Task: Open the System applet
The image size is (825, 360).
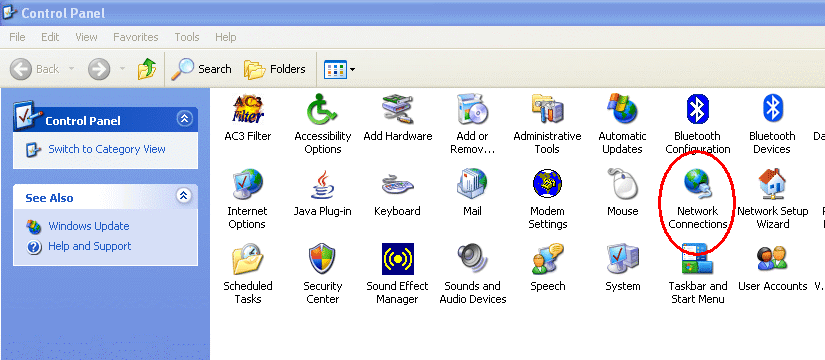Action: [622, 268]
